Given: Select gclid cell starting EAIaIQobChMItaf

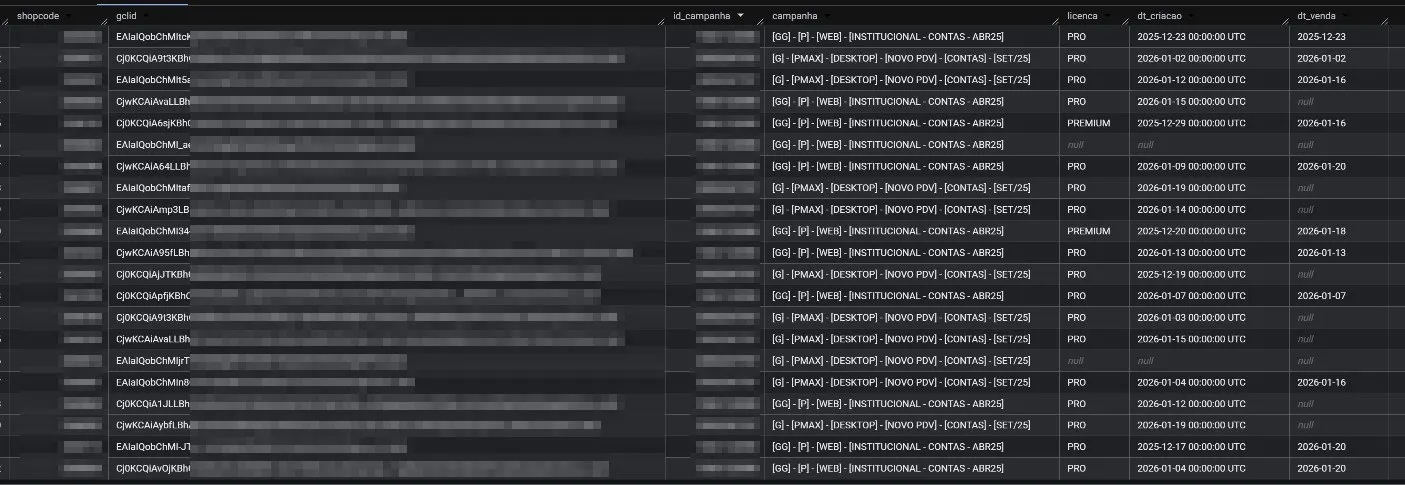Looking at the screenshot, I should tap(387, 188).
